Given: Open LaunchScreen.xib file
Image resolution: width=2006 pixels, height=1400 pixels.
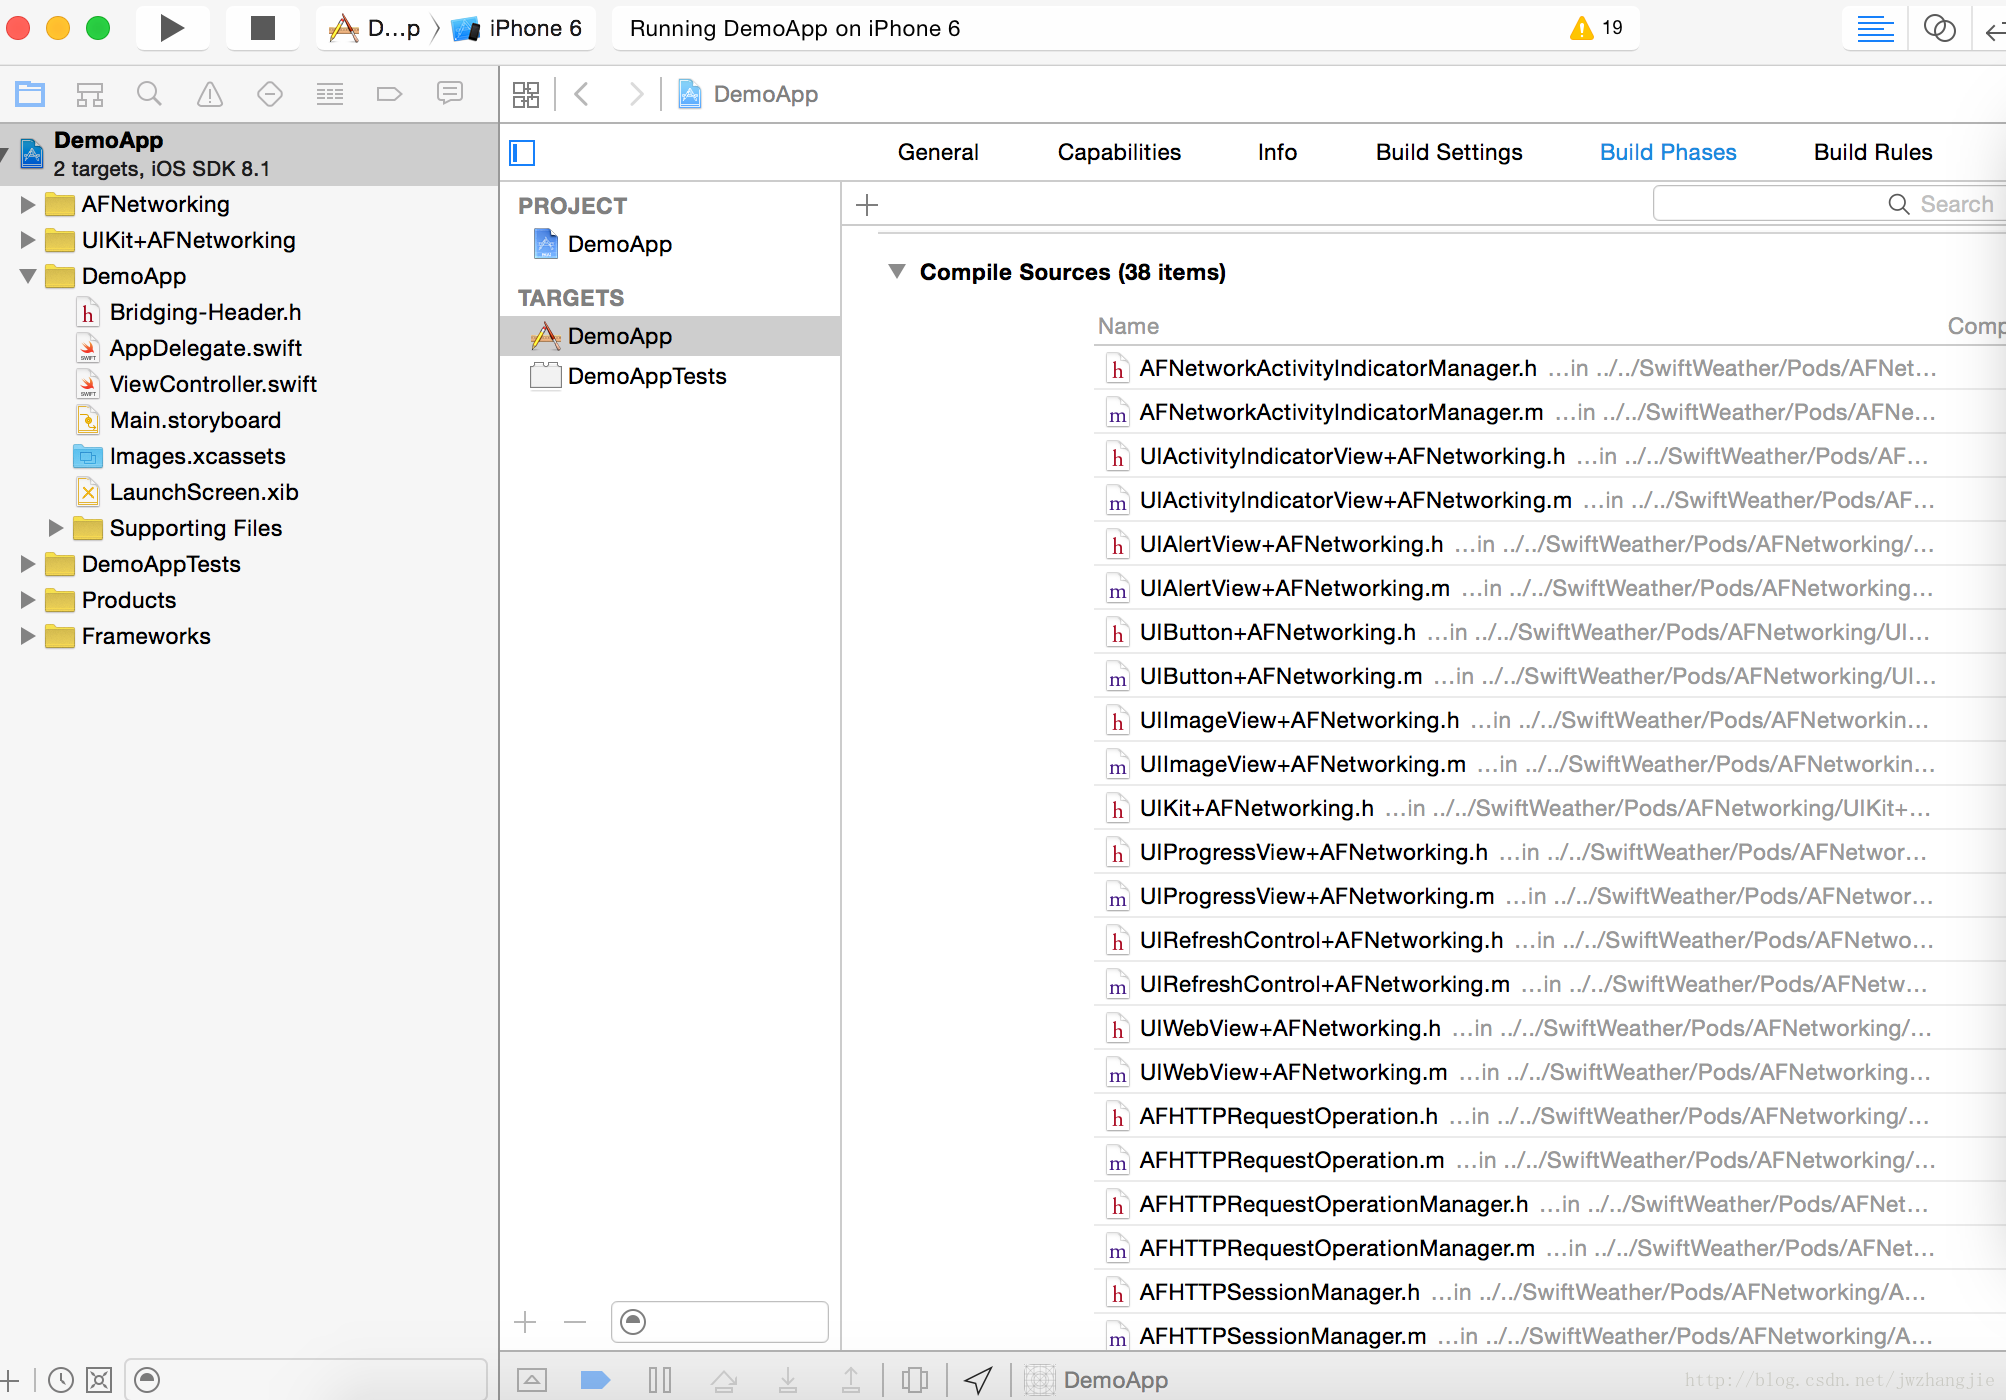Looking at the screenshot, I should pos(204,492).
